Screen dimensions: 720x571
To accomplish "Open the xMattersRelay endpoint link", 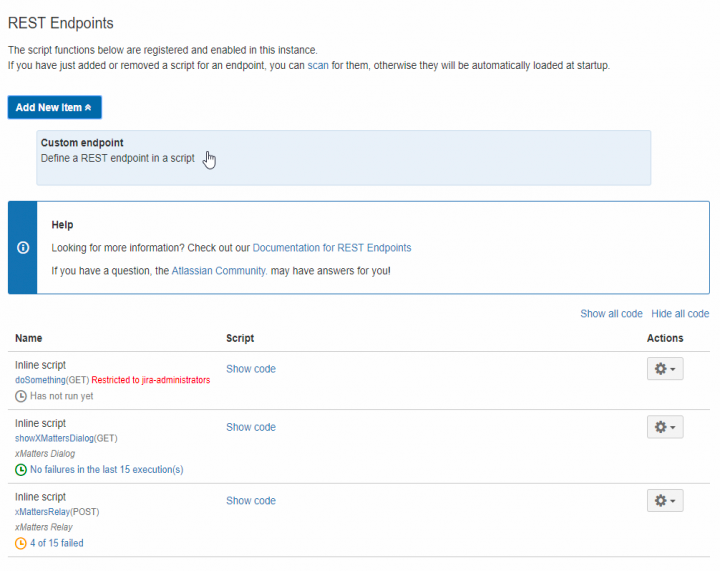I will tap(42, 512).
